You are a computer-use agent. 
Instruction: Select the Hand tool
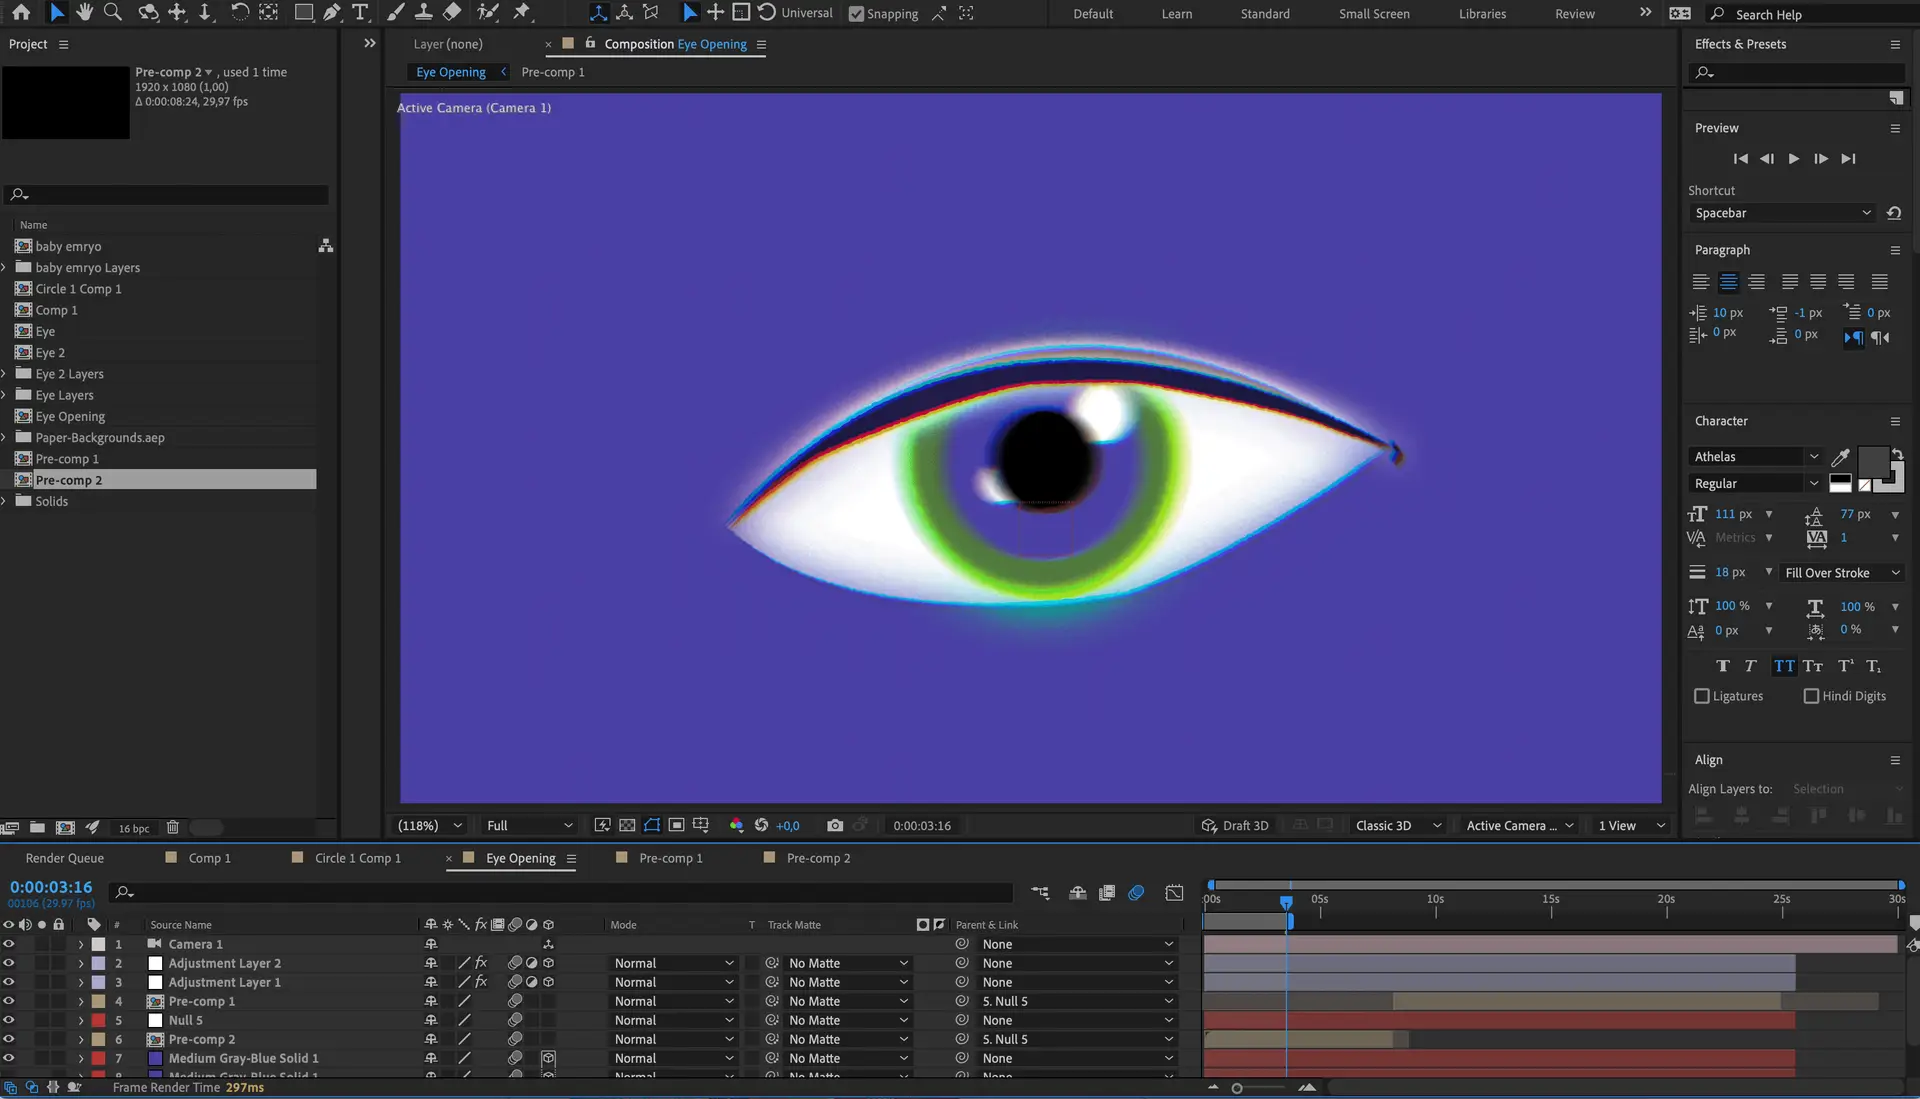85,12
